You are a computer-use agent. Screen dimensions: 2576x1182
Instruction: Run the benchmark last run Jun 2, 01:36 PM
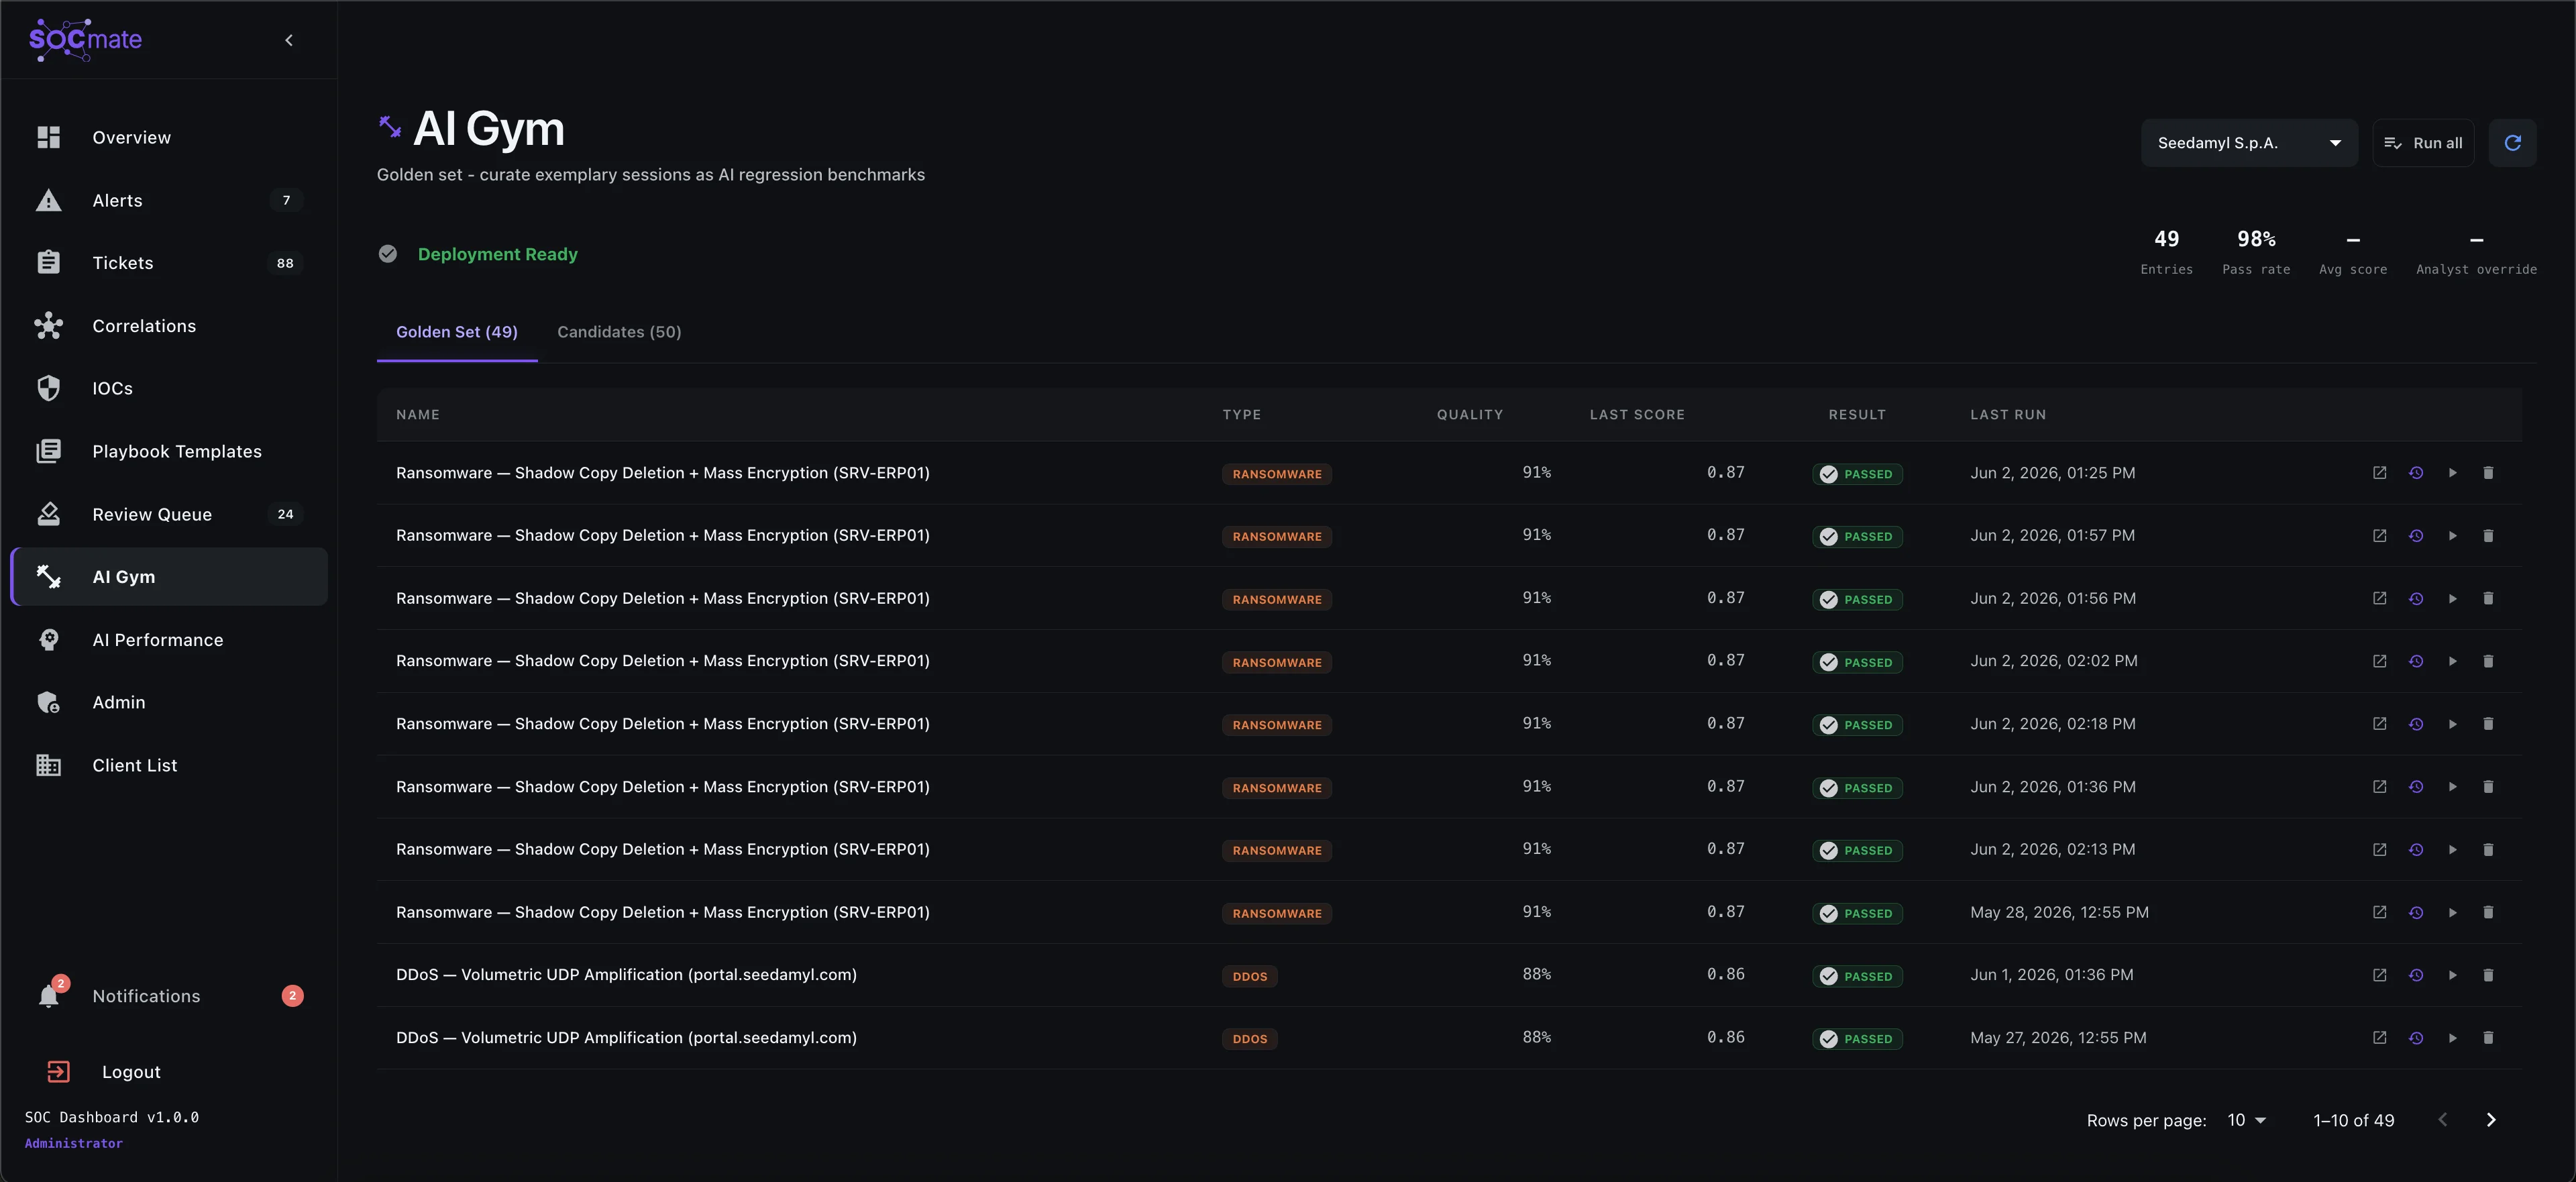2452,787
